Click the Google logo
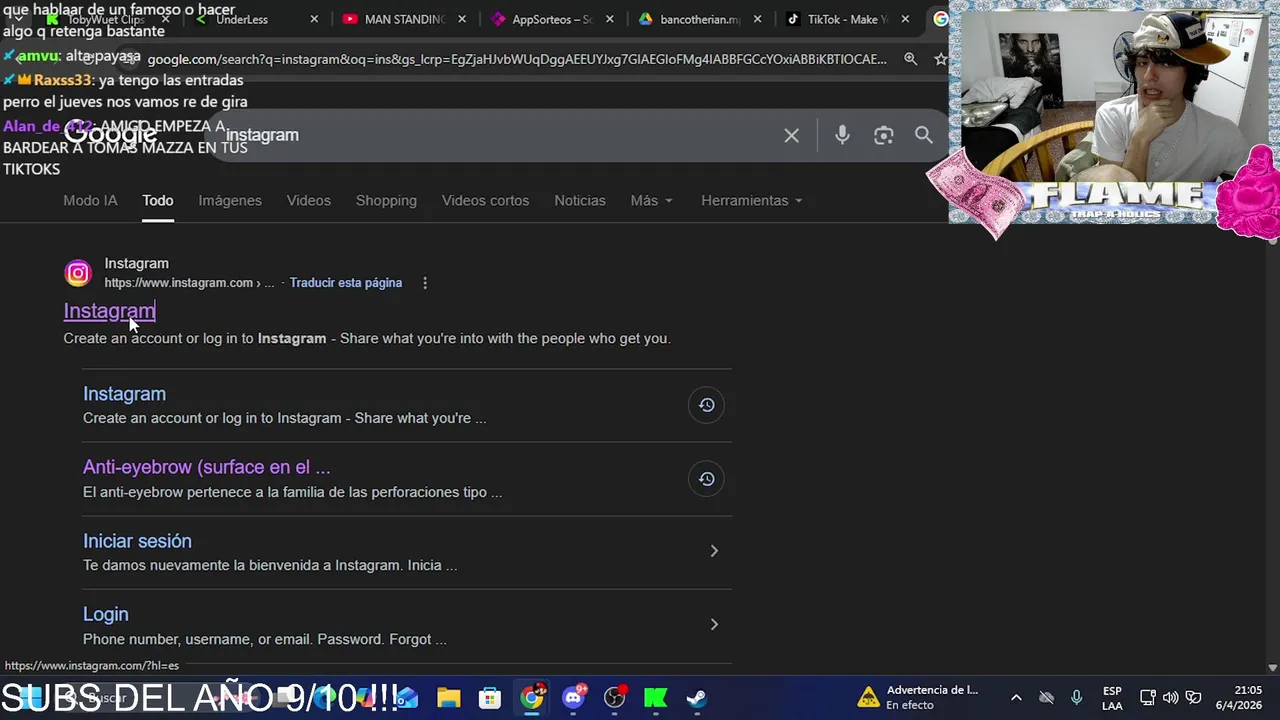1280x720 pixels. pos(110,134)
